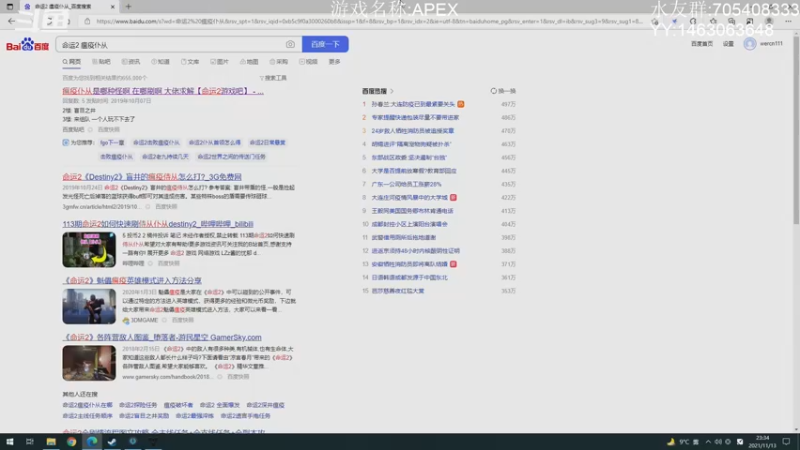This screenshot has width=800, height=450.
Task: Click the Windows Start button
Action: coord(10,441)
